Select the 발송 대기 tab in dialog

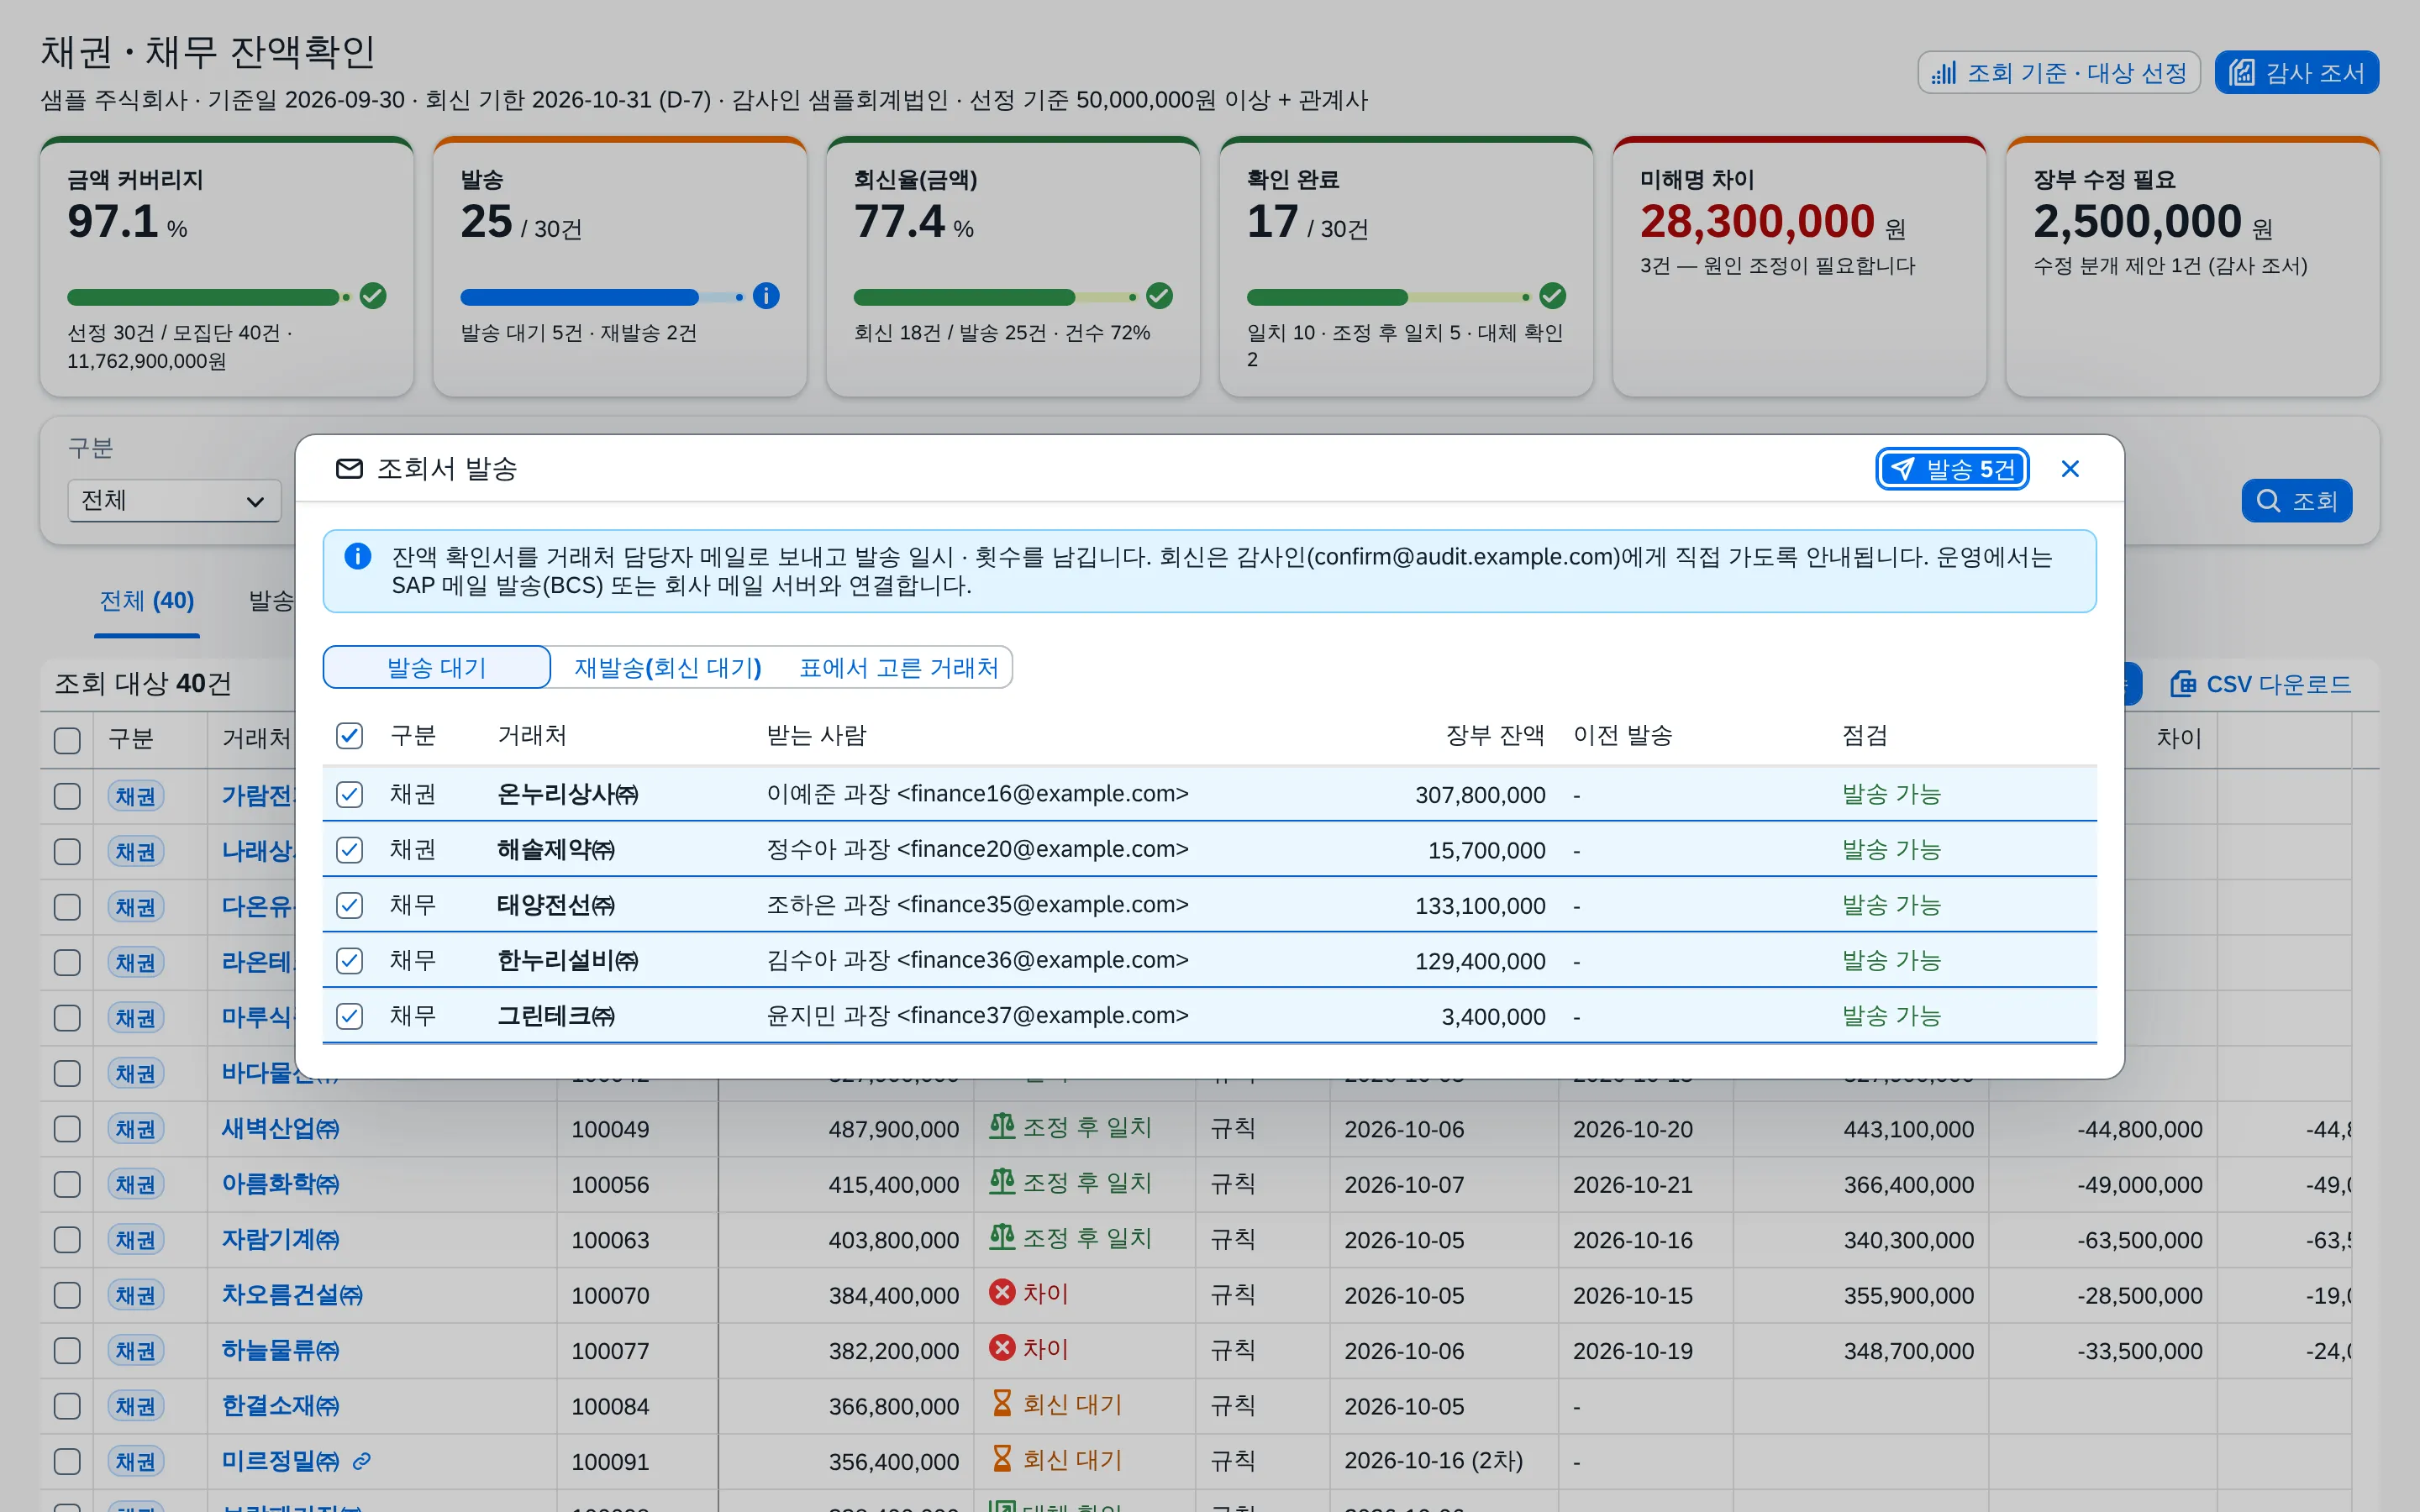click(436, 667)
